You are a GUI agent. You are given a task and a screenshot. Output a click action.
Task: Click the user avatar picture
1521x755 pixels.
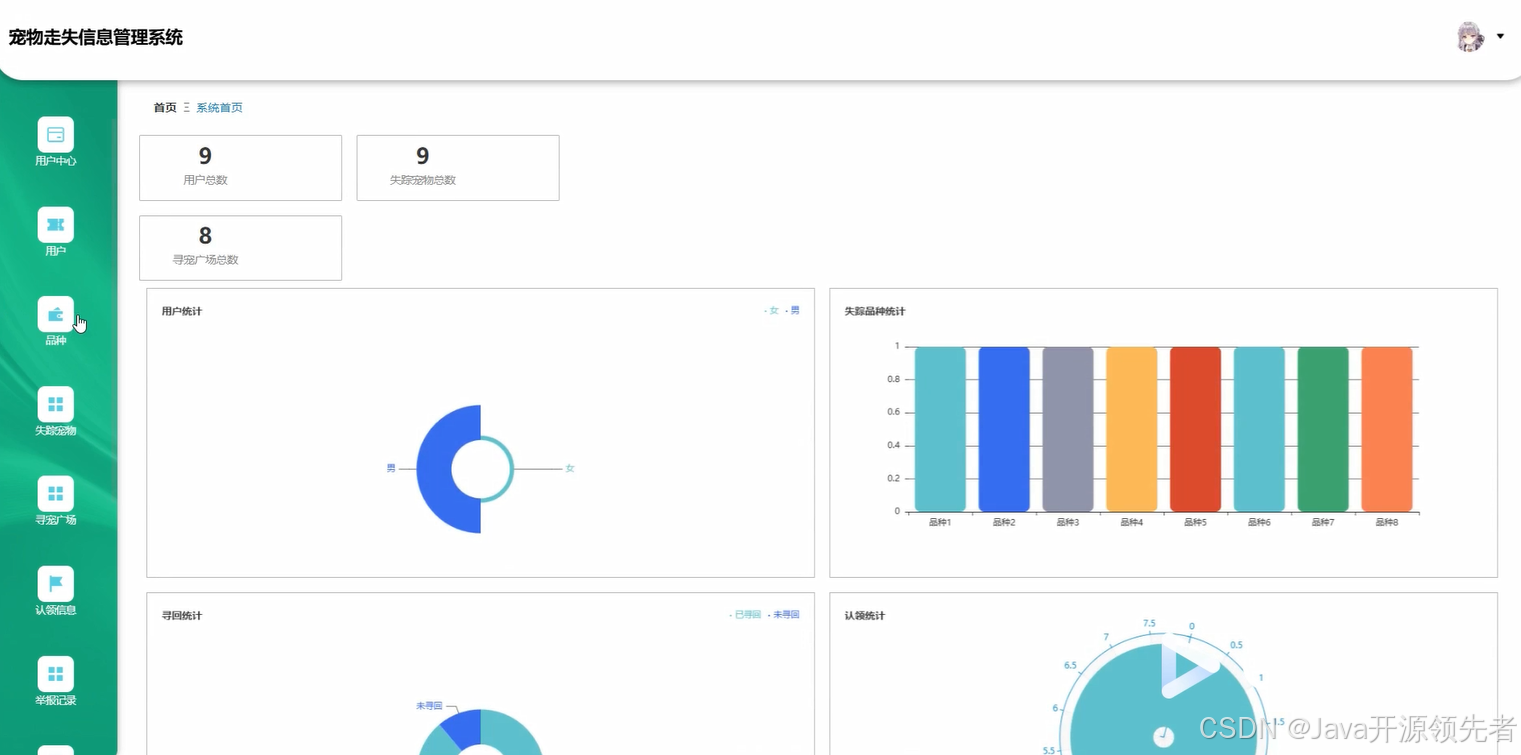(x=1470, y=37)
